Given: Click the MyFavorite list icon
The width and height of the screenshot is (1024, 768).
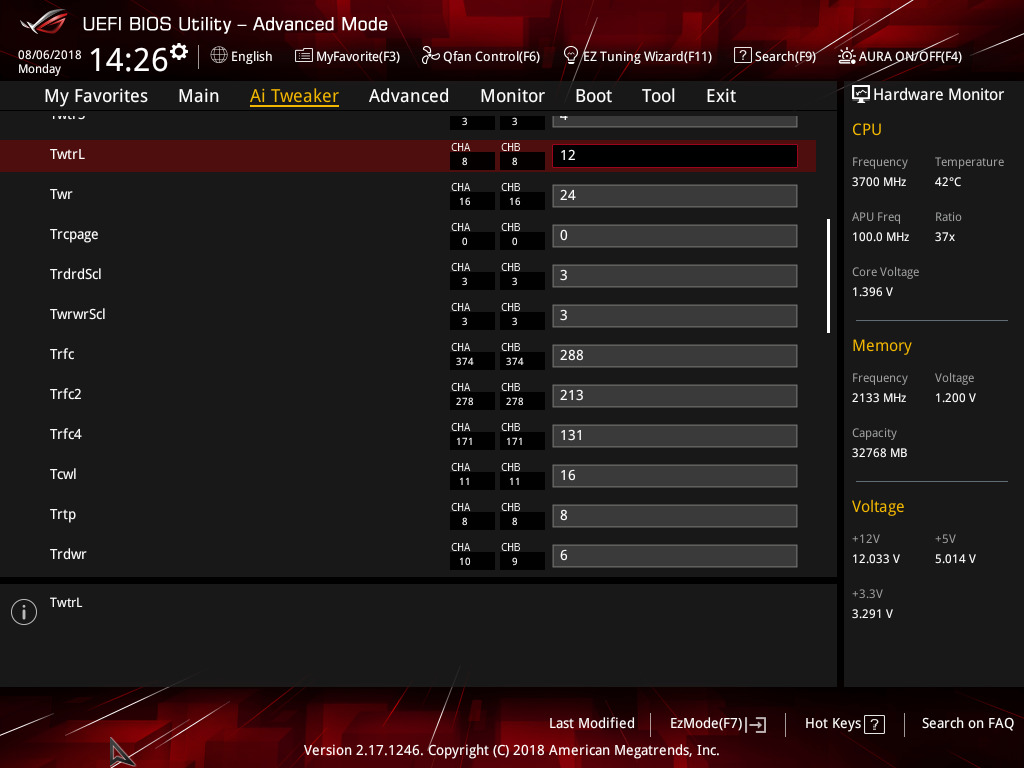Looking at the screenshot, I should click(x=304, y=56).
